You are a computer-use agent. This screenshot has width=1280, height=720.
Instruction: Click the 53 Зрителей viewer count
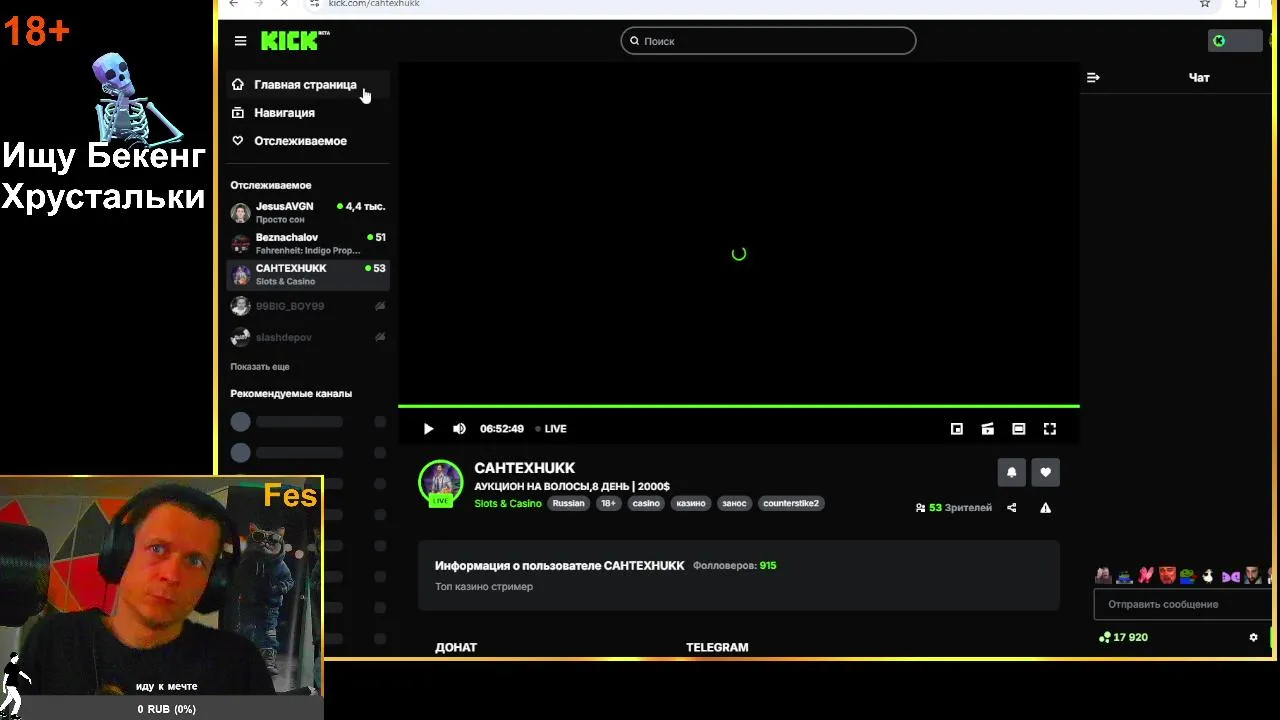tap(954, 508)
